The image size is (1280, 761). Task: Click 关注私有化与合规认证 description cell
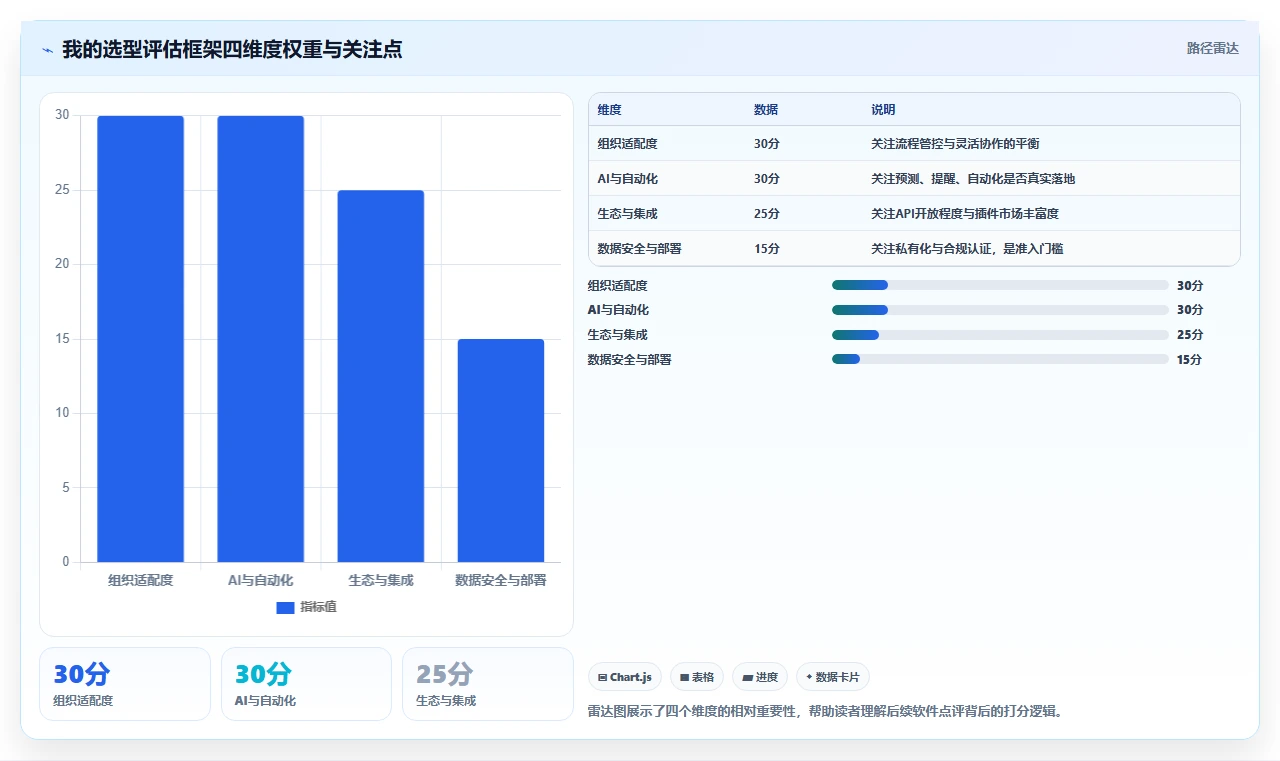point(967,249)
